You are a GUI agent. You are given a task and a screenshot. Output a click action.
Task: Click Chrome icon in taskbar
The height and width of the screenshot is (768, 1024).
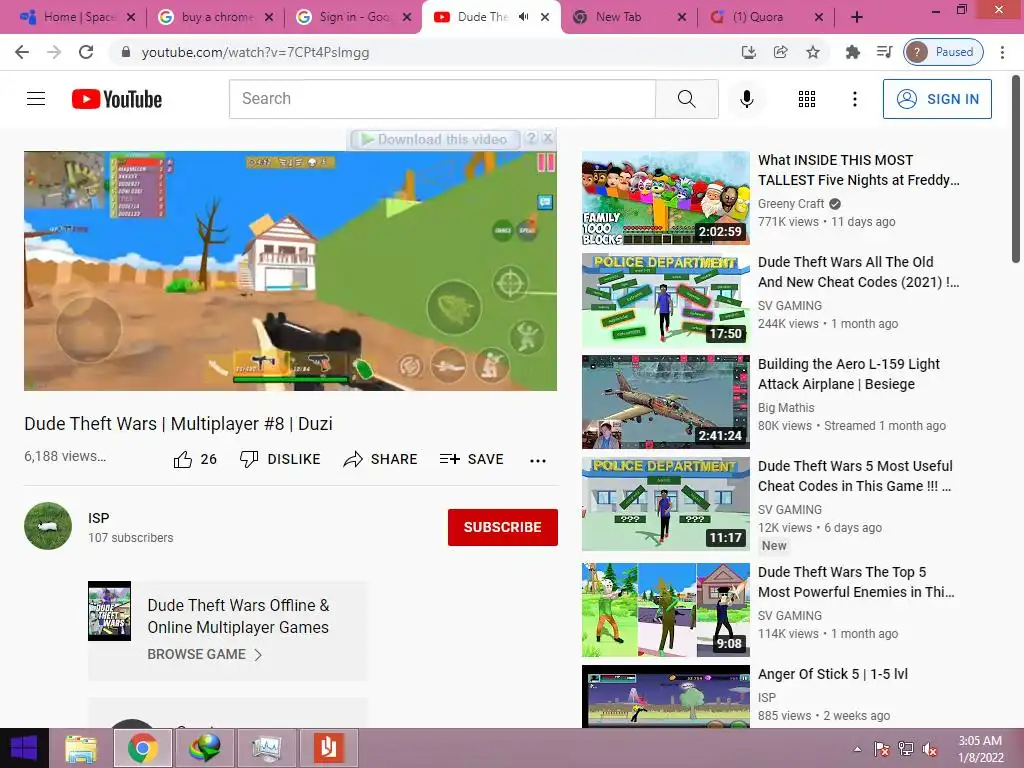pyautogui.click(x=143, y=748)
